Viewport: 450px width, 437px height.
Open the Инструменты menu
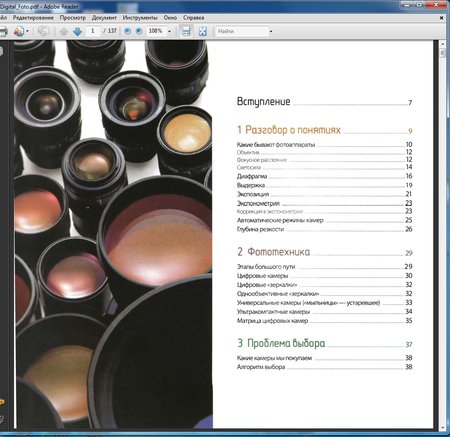click(140, 18)
